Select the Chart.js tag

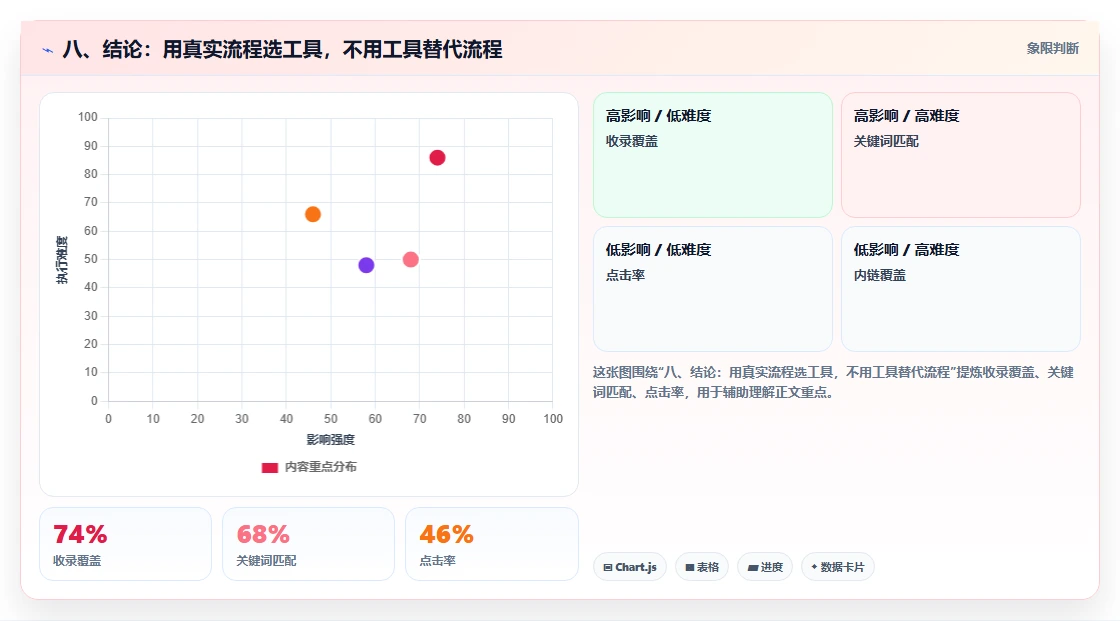tap(630, 567)
